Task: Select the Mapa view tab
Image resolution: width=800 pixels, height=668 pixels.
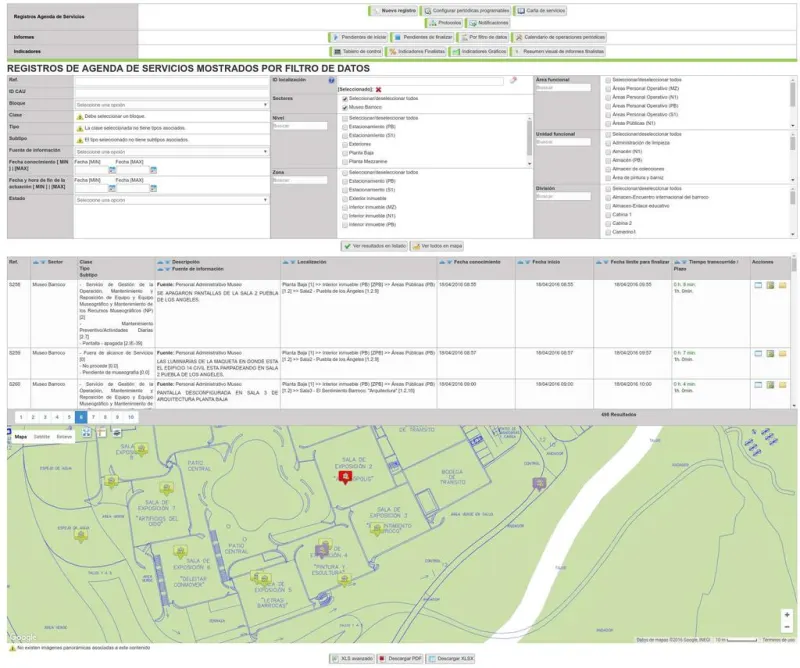Action: click(x=21, y=437)
